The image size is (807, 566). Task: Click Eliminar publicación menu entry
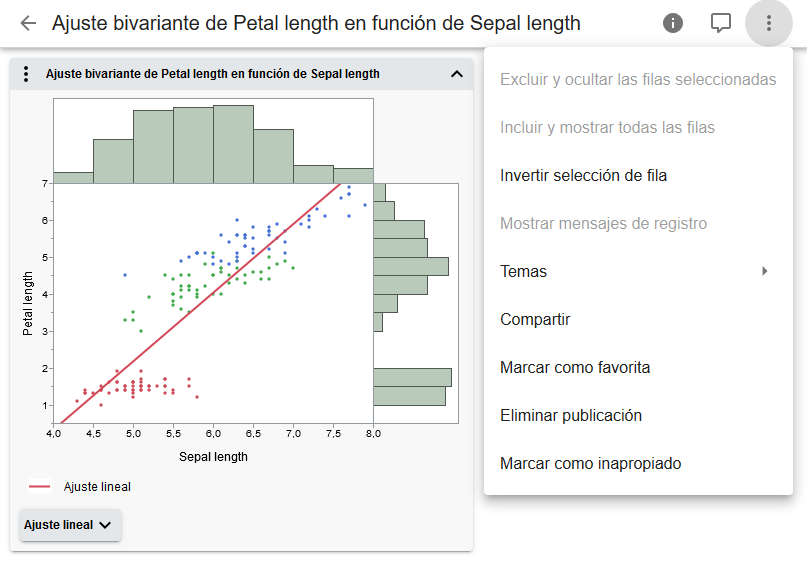pos(571,416)
